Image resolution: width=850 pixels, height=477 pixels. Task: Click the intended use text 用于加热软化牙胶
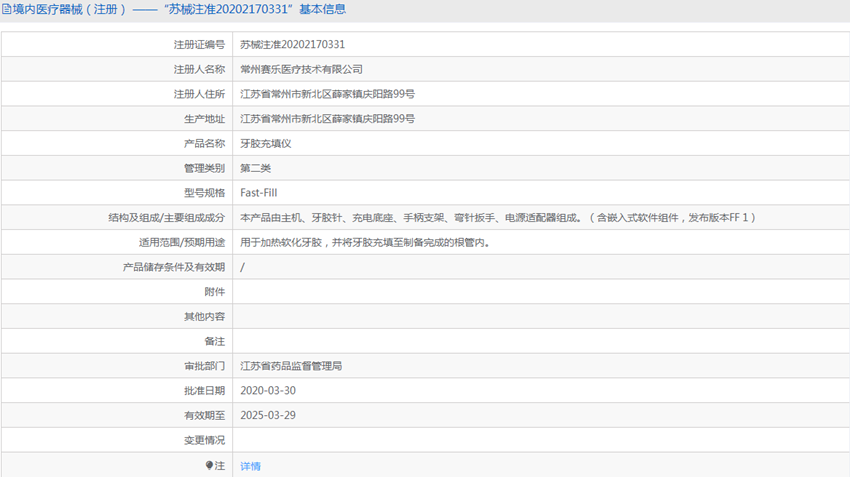365,242
